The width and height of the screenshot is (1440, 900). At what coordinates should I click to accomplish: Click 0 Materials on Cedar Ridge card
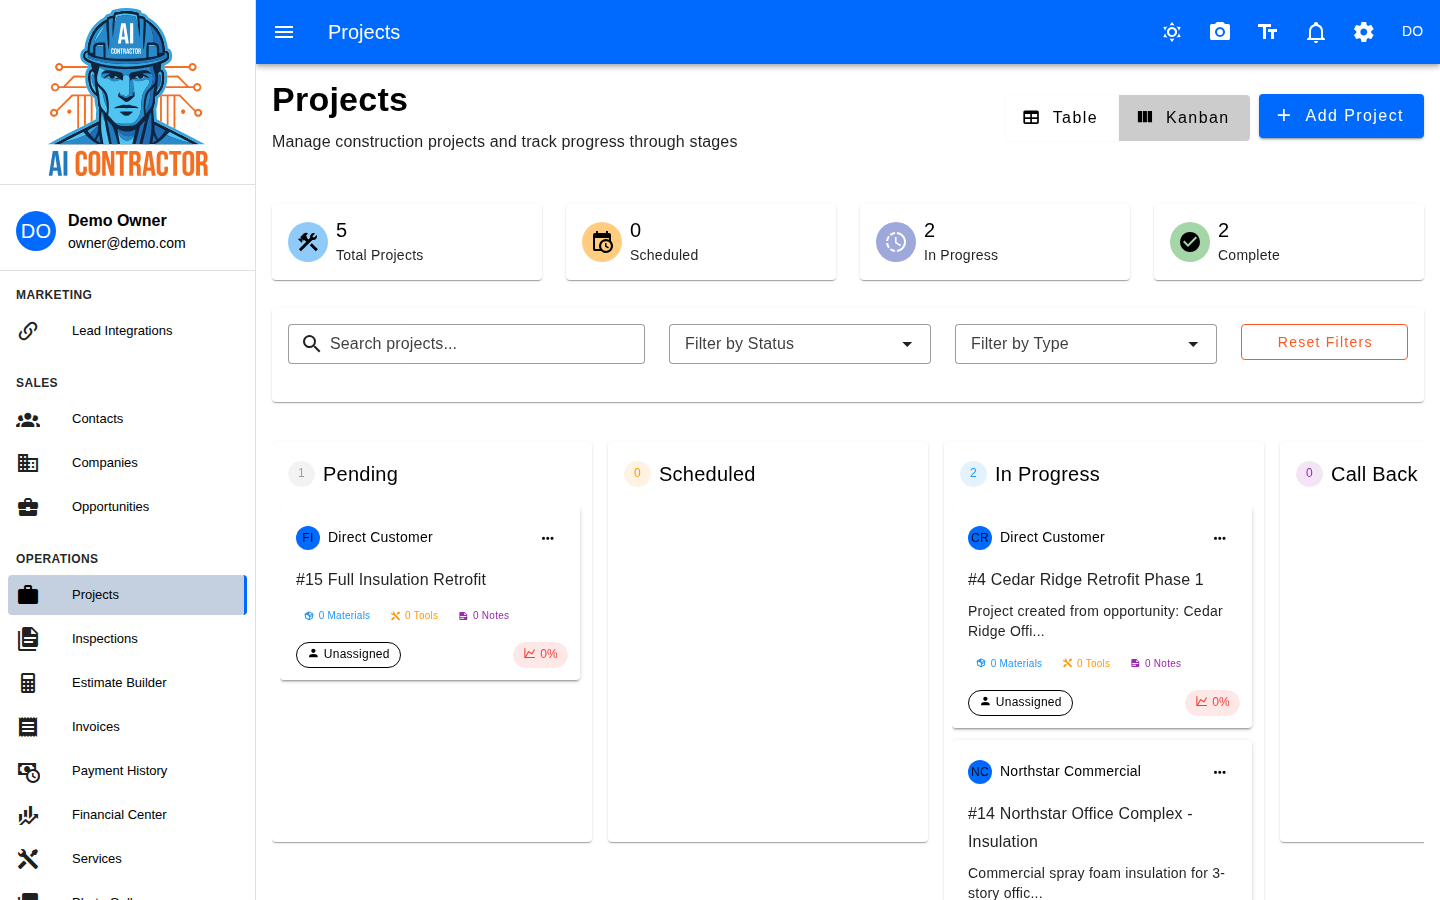click(x=1009, y=664)
